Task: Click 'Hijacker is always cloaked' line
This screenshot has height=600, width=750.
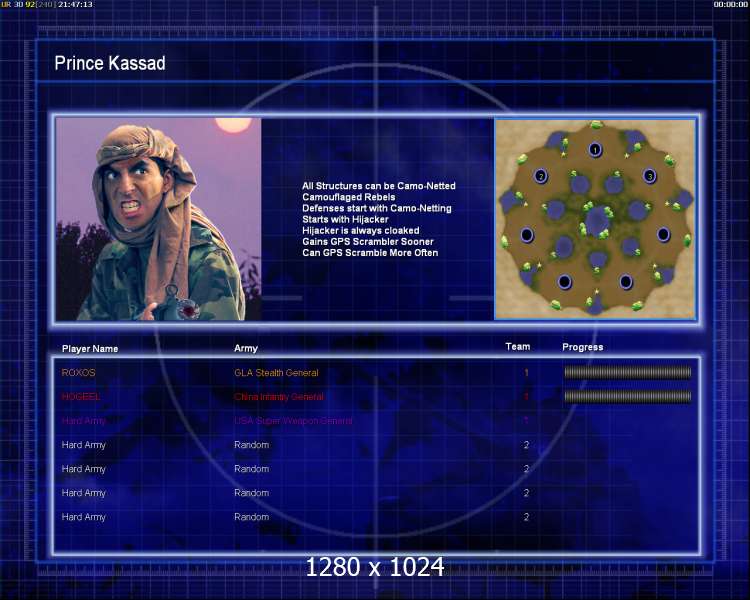Action: click(361, 231)
